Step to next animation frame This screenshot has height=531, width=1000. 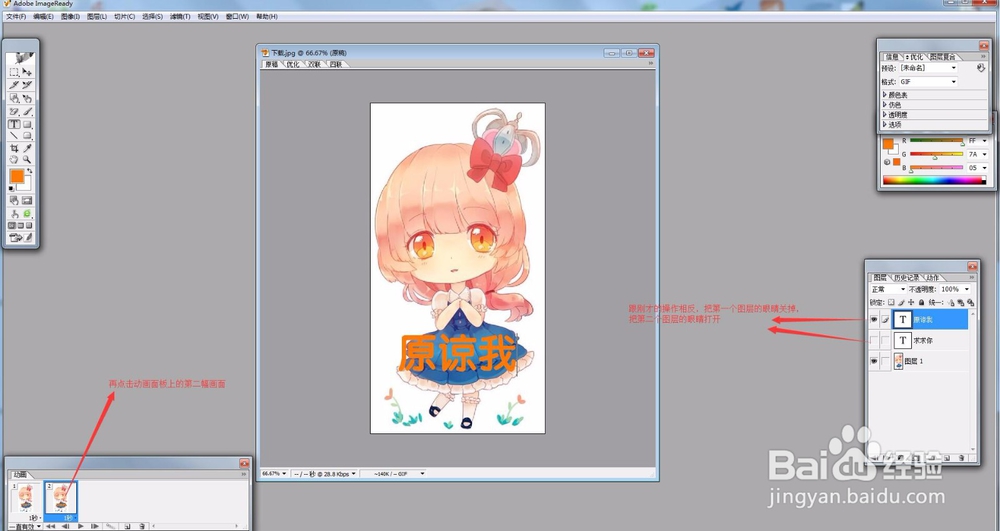(x=94, y=527)
